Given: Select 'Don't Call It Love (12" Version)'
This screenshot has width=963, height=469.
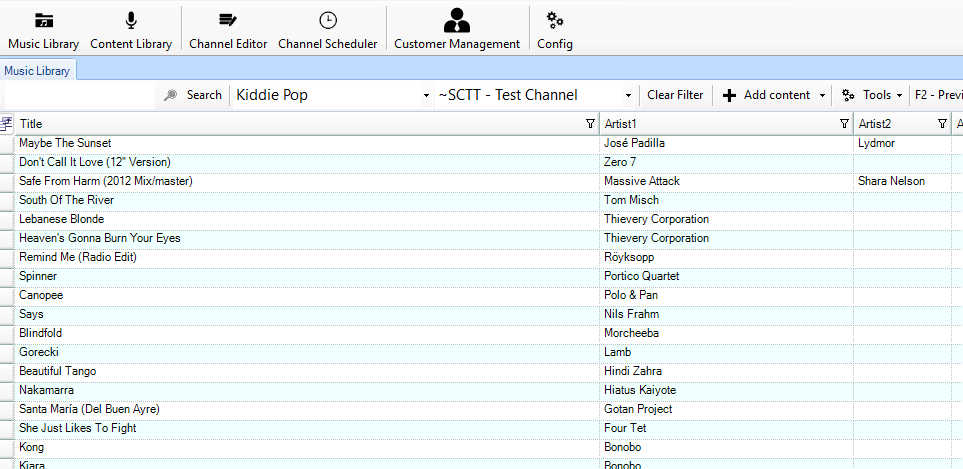Looking at the screenshot, I should [95, 162].
